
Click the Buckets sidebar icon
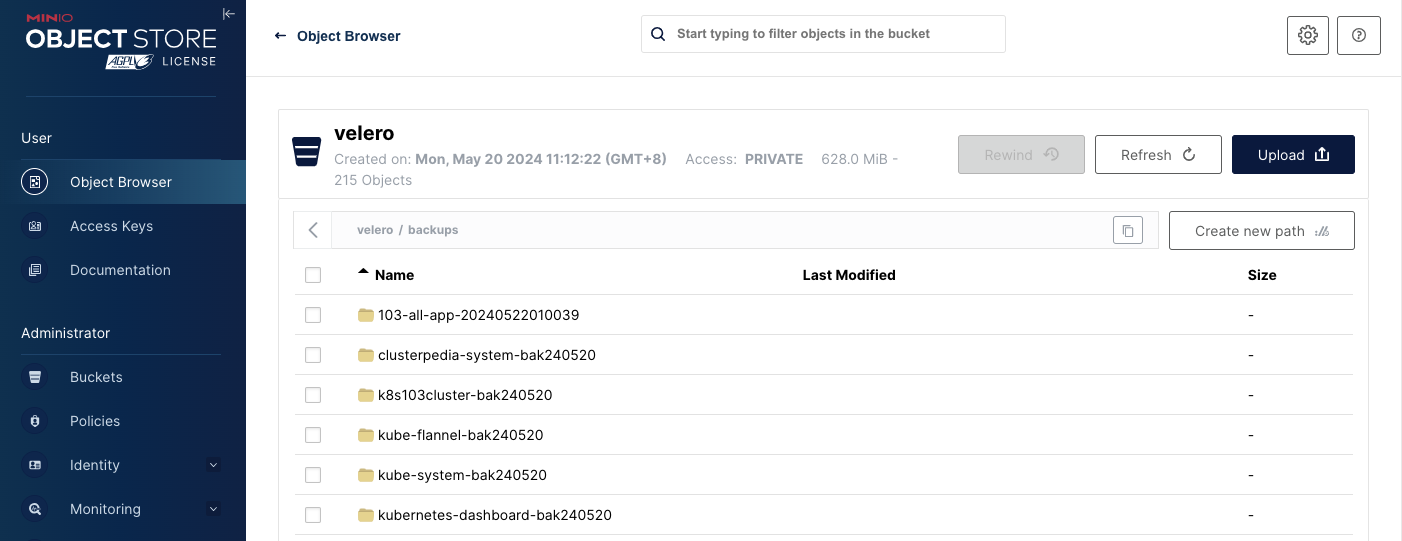[35, 377]
